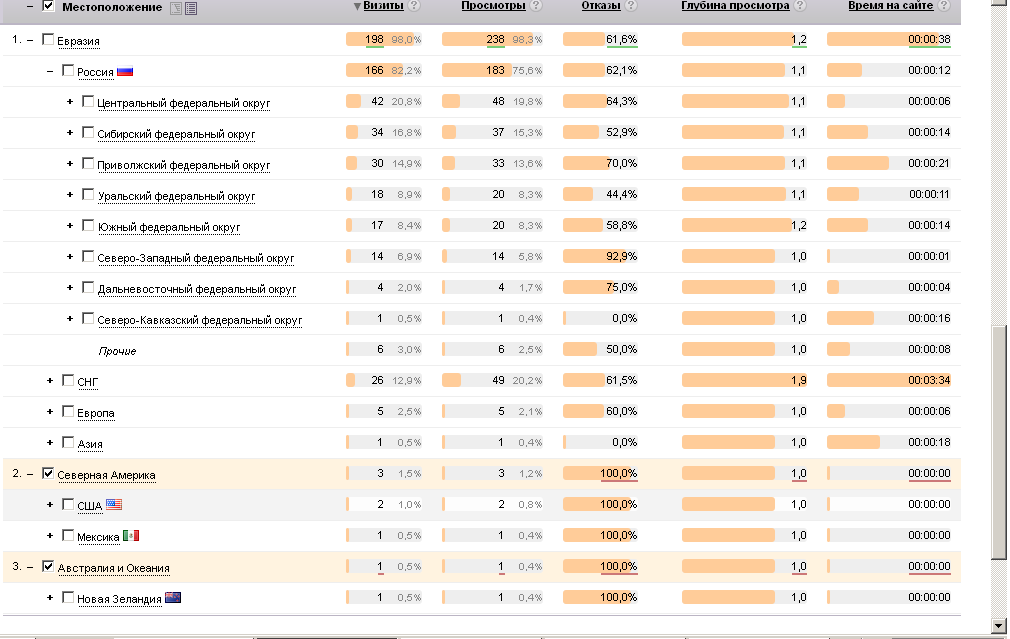Expand the СНГ row

tap(50, 381)
